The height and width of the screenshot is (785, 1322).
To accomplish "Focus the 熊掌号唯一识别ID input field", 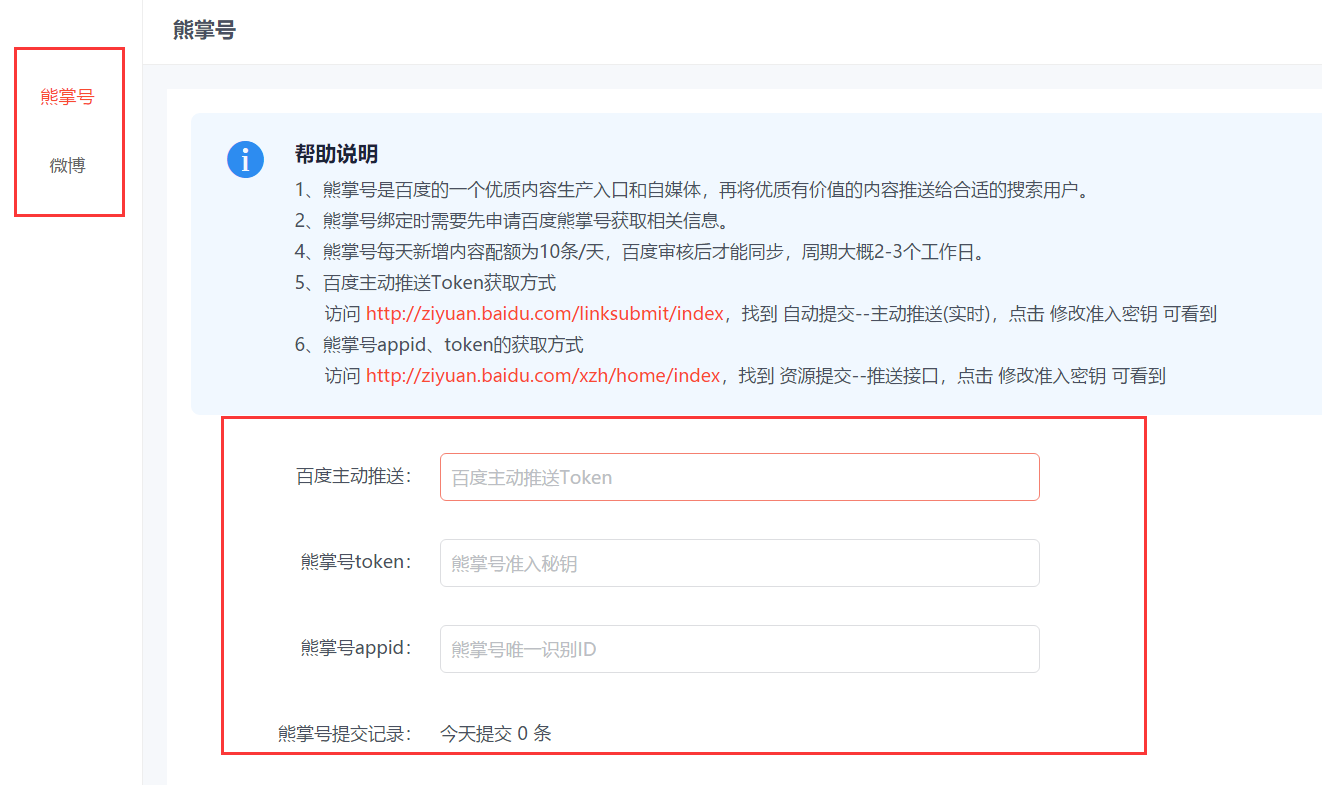I will point(740,649).
